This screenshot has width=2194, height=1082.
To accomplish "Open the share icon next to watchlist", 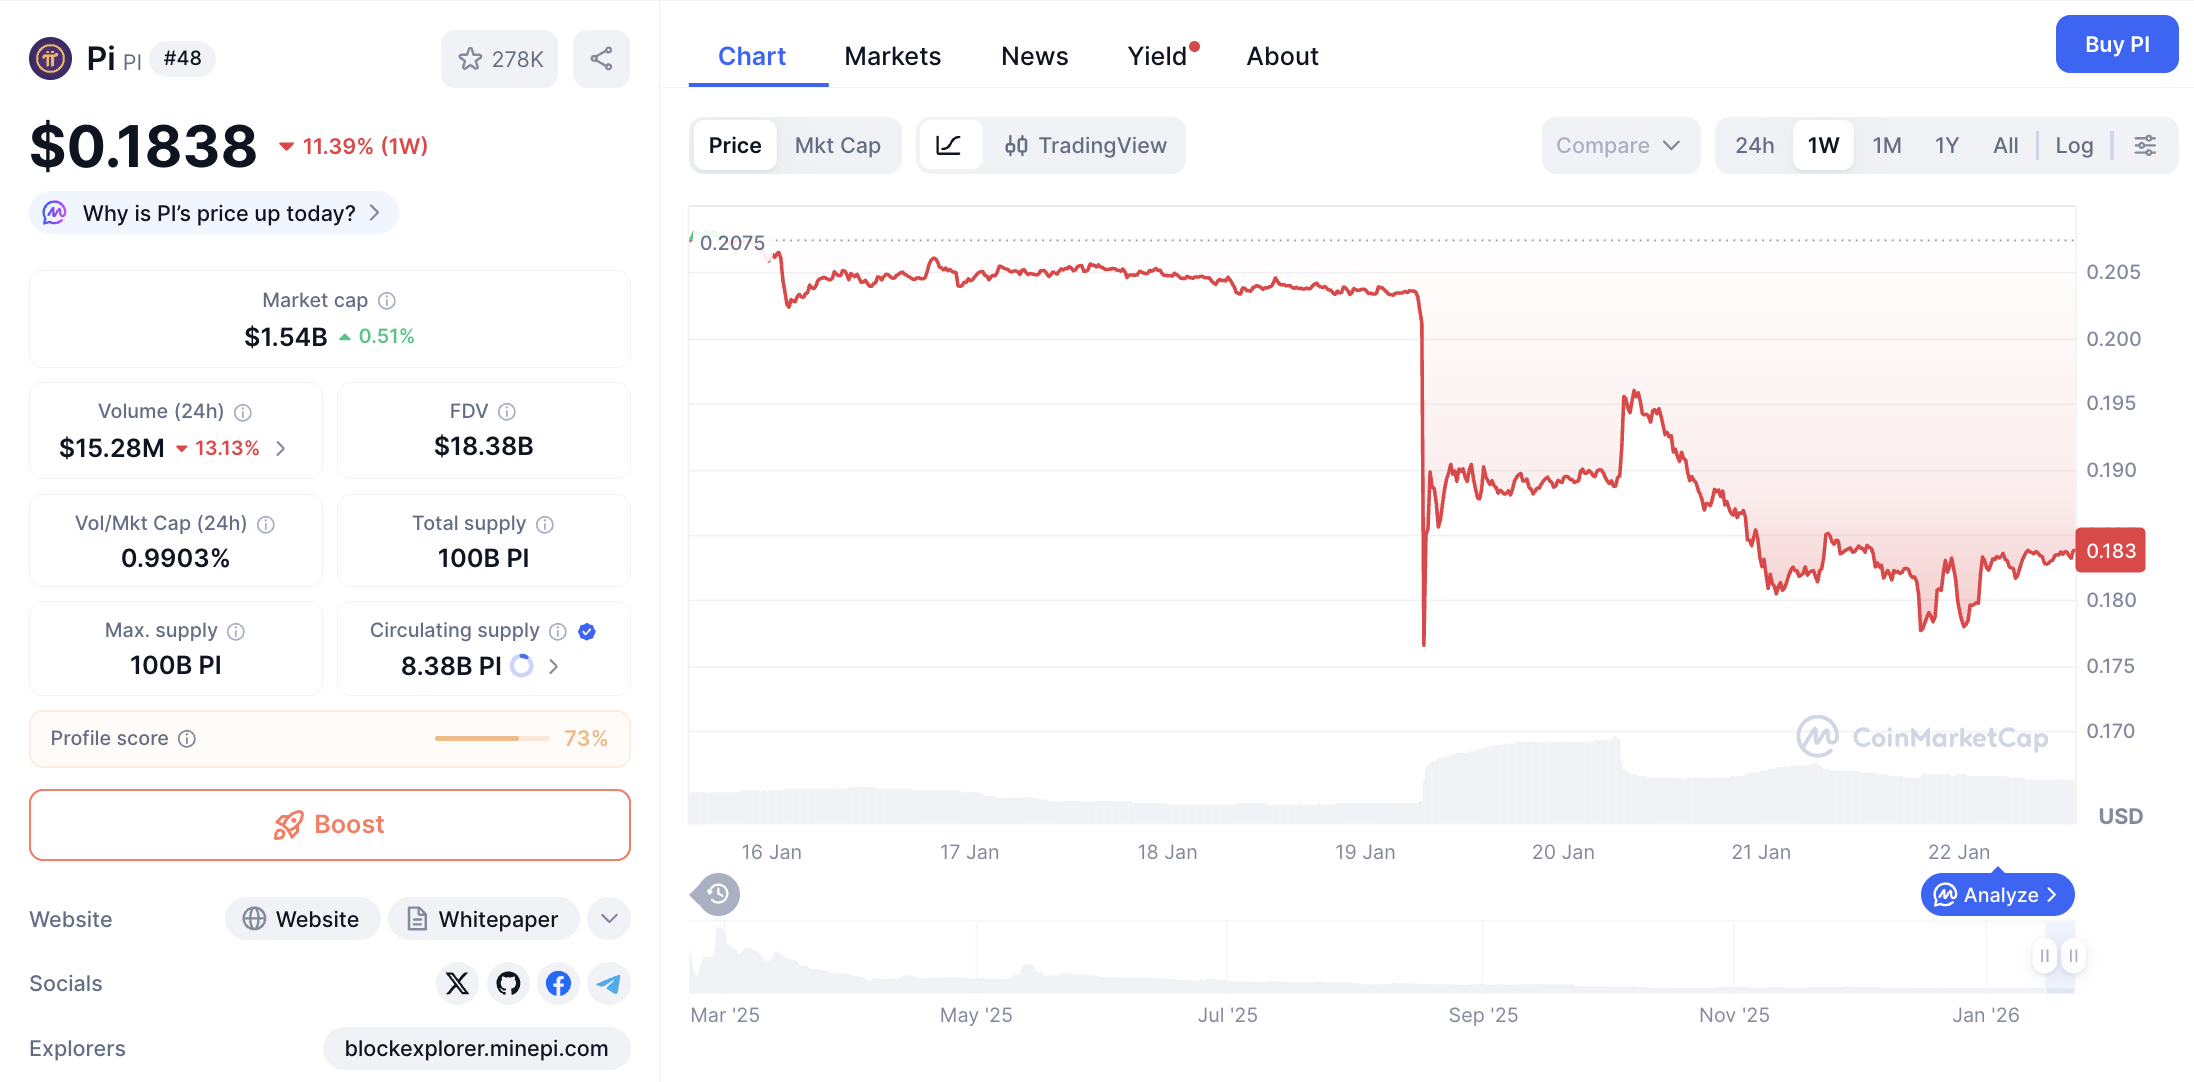I will 601,59.
